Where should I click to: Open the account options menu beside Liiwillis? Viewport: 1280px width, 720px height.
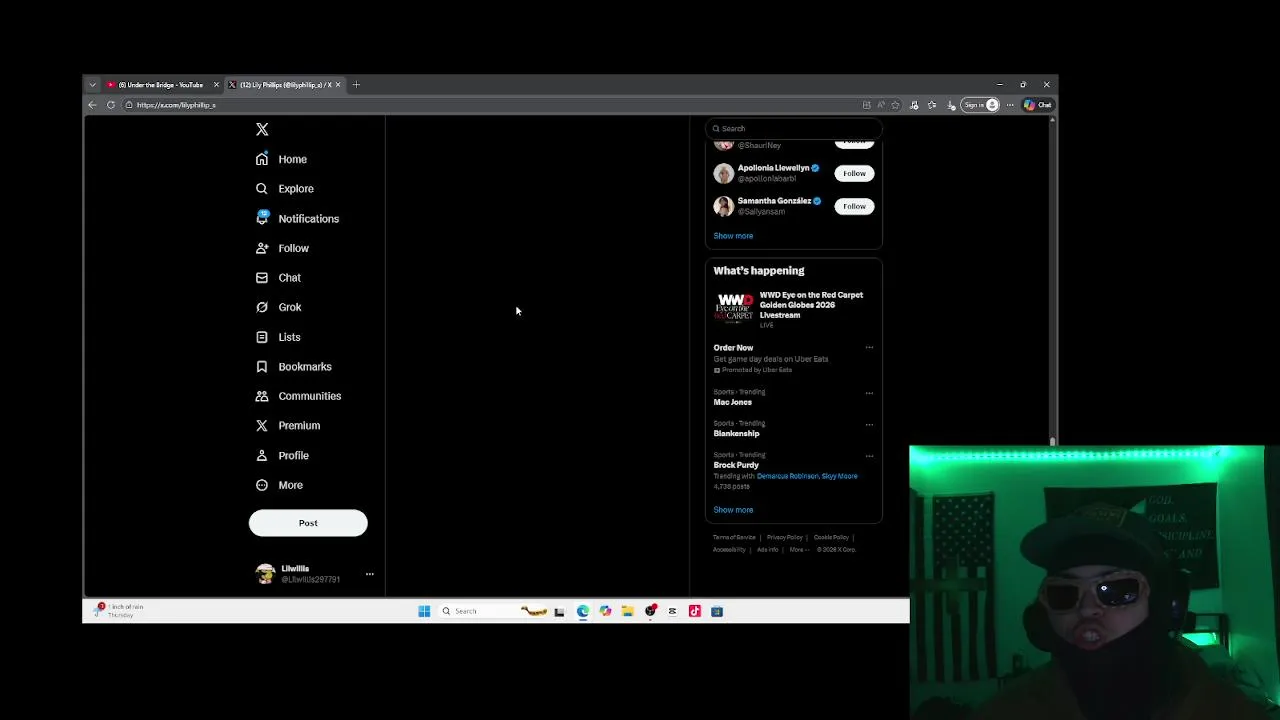tap(370, 574)
